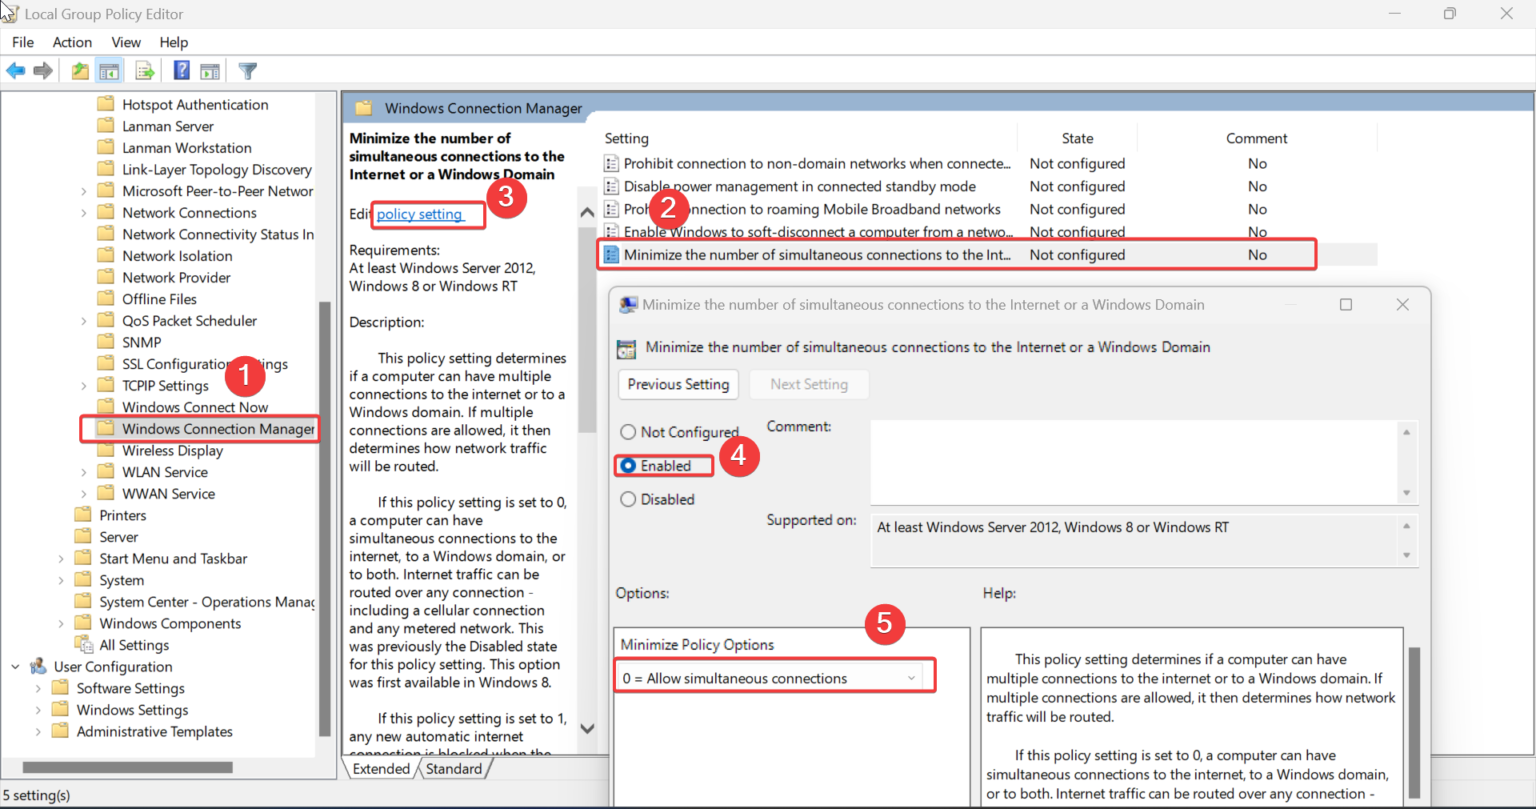Click the Forward arrow toolbar icon
Viewport: 1536px width, 809px height.
click(43, 71)
